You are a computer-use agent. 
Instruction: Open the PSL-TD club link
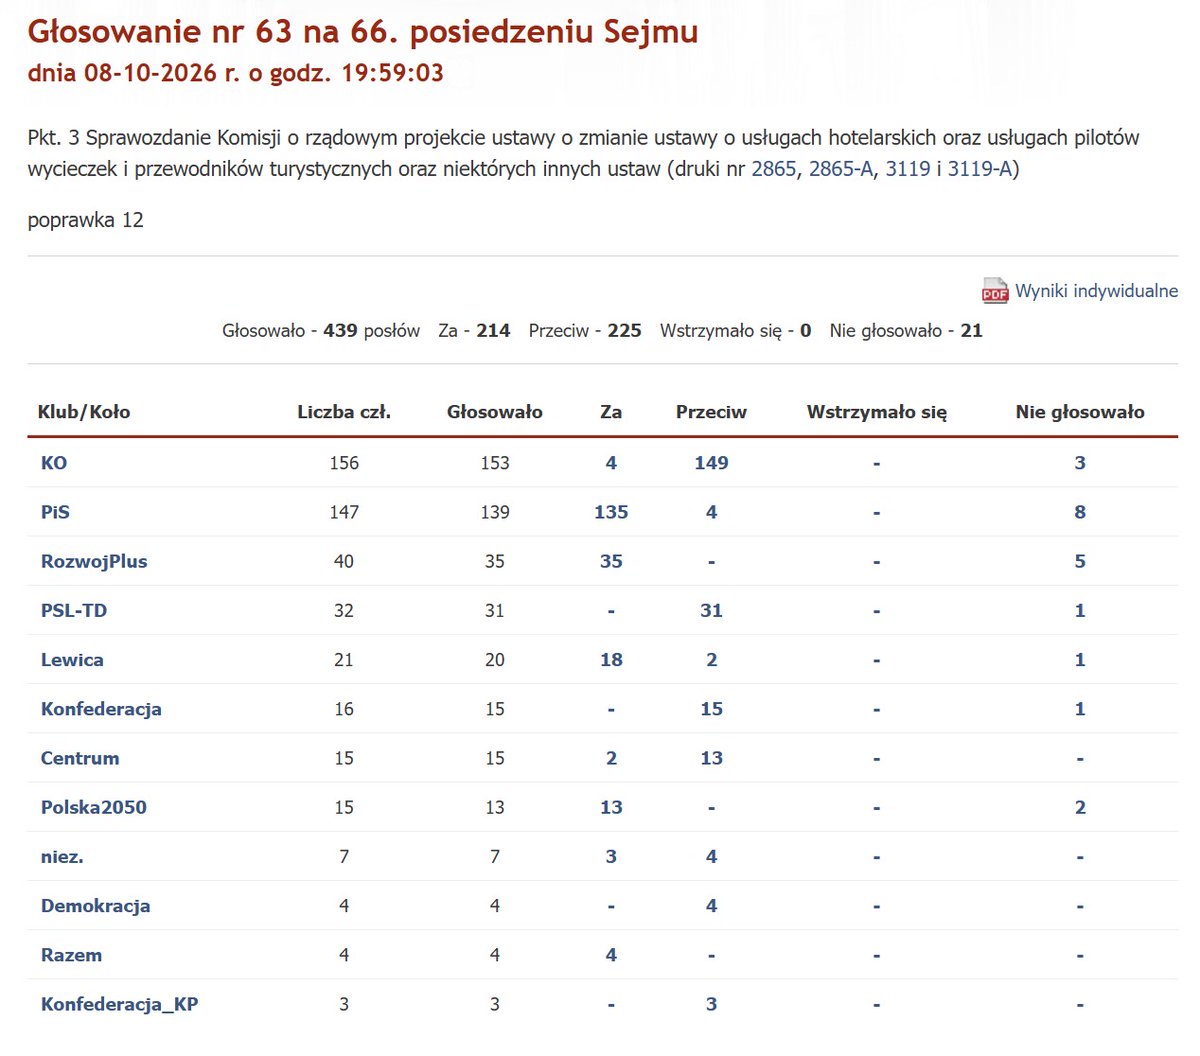tap(74, 611)
